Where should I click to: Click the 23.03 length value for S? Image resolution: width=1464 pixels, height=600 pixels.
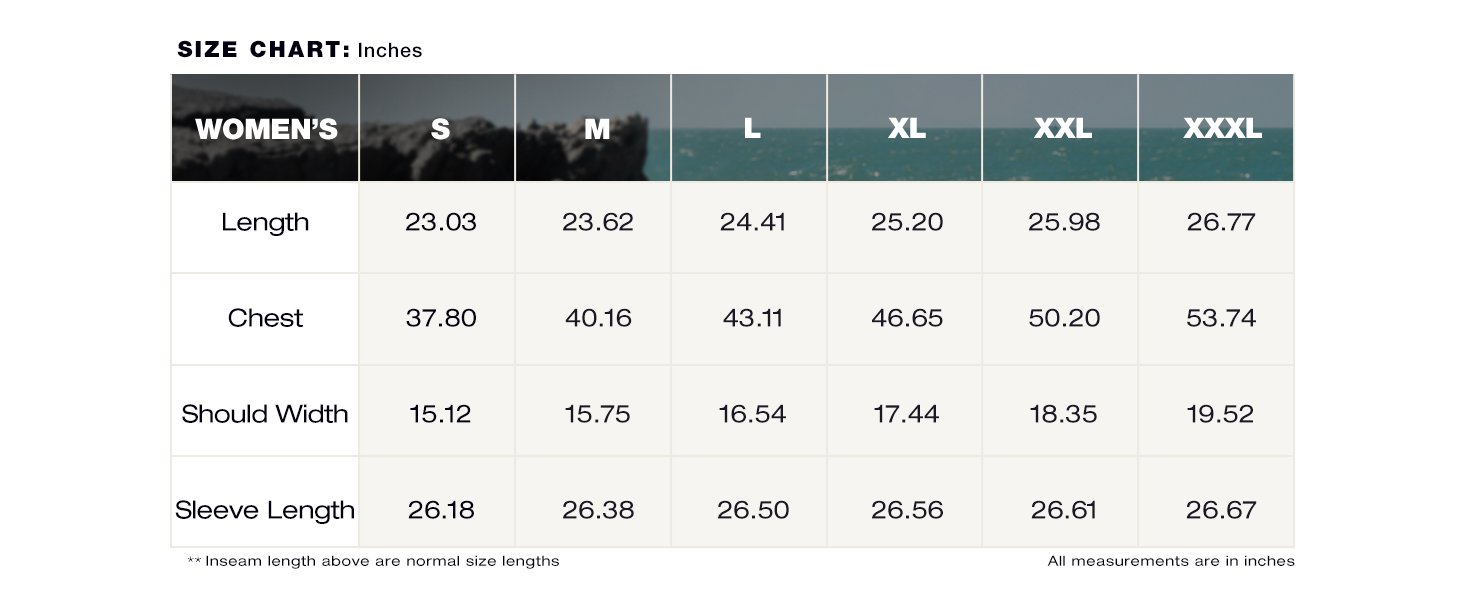pyautogui.click(x=441, y=222)
